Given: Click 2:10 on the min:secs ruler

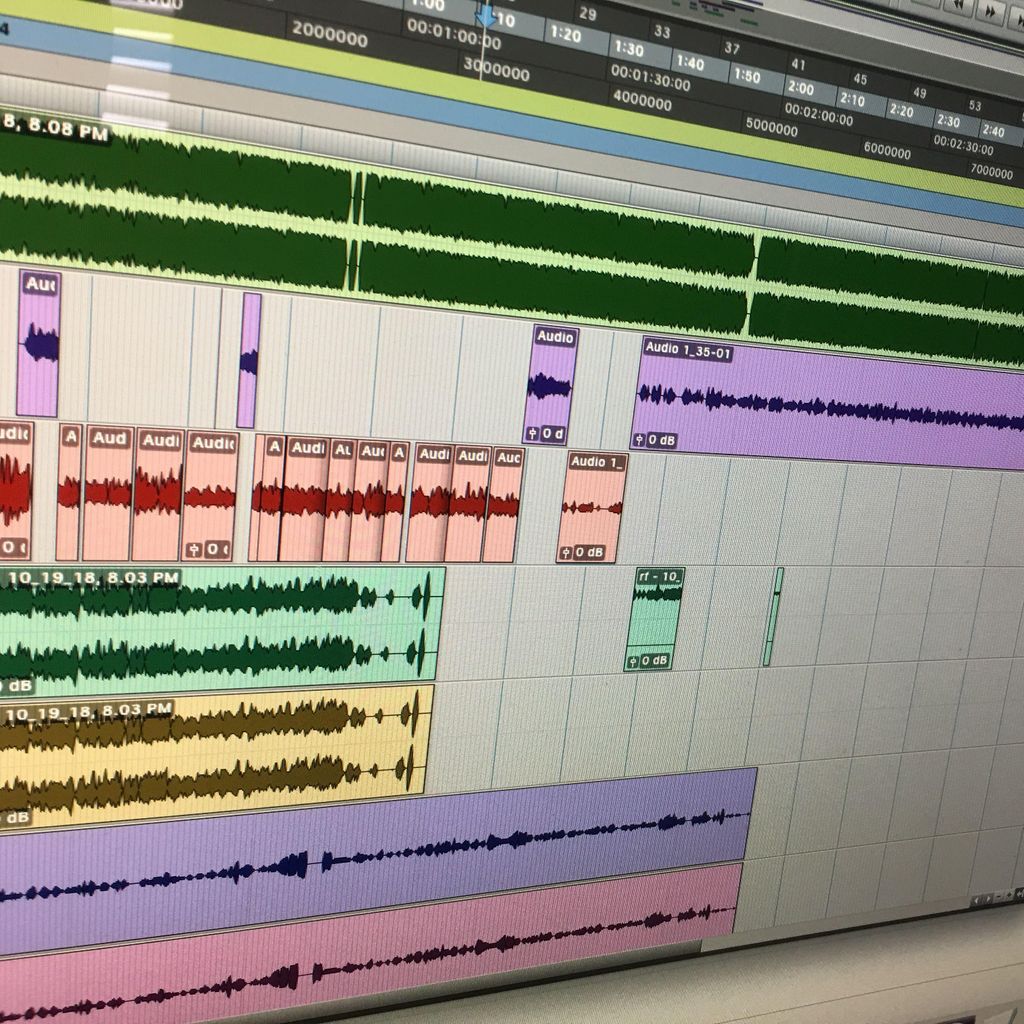Looking at the screenshot, I should (852, 100).
